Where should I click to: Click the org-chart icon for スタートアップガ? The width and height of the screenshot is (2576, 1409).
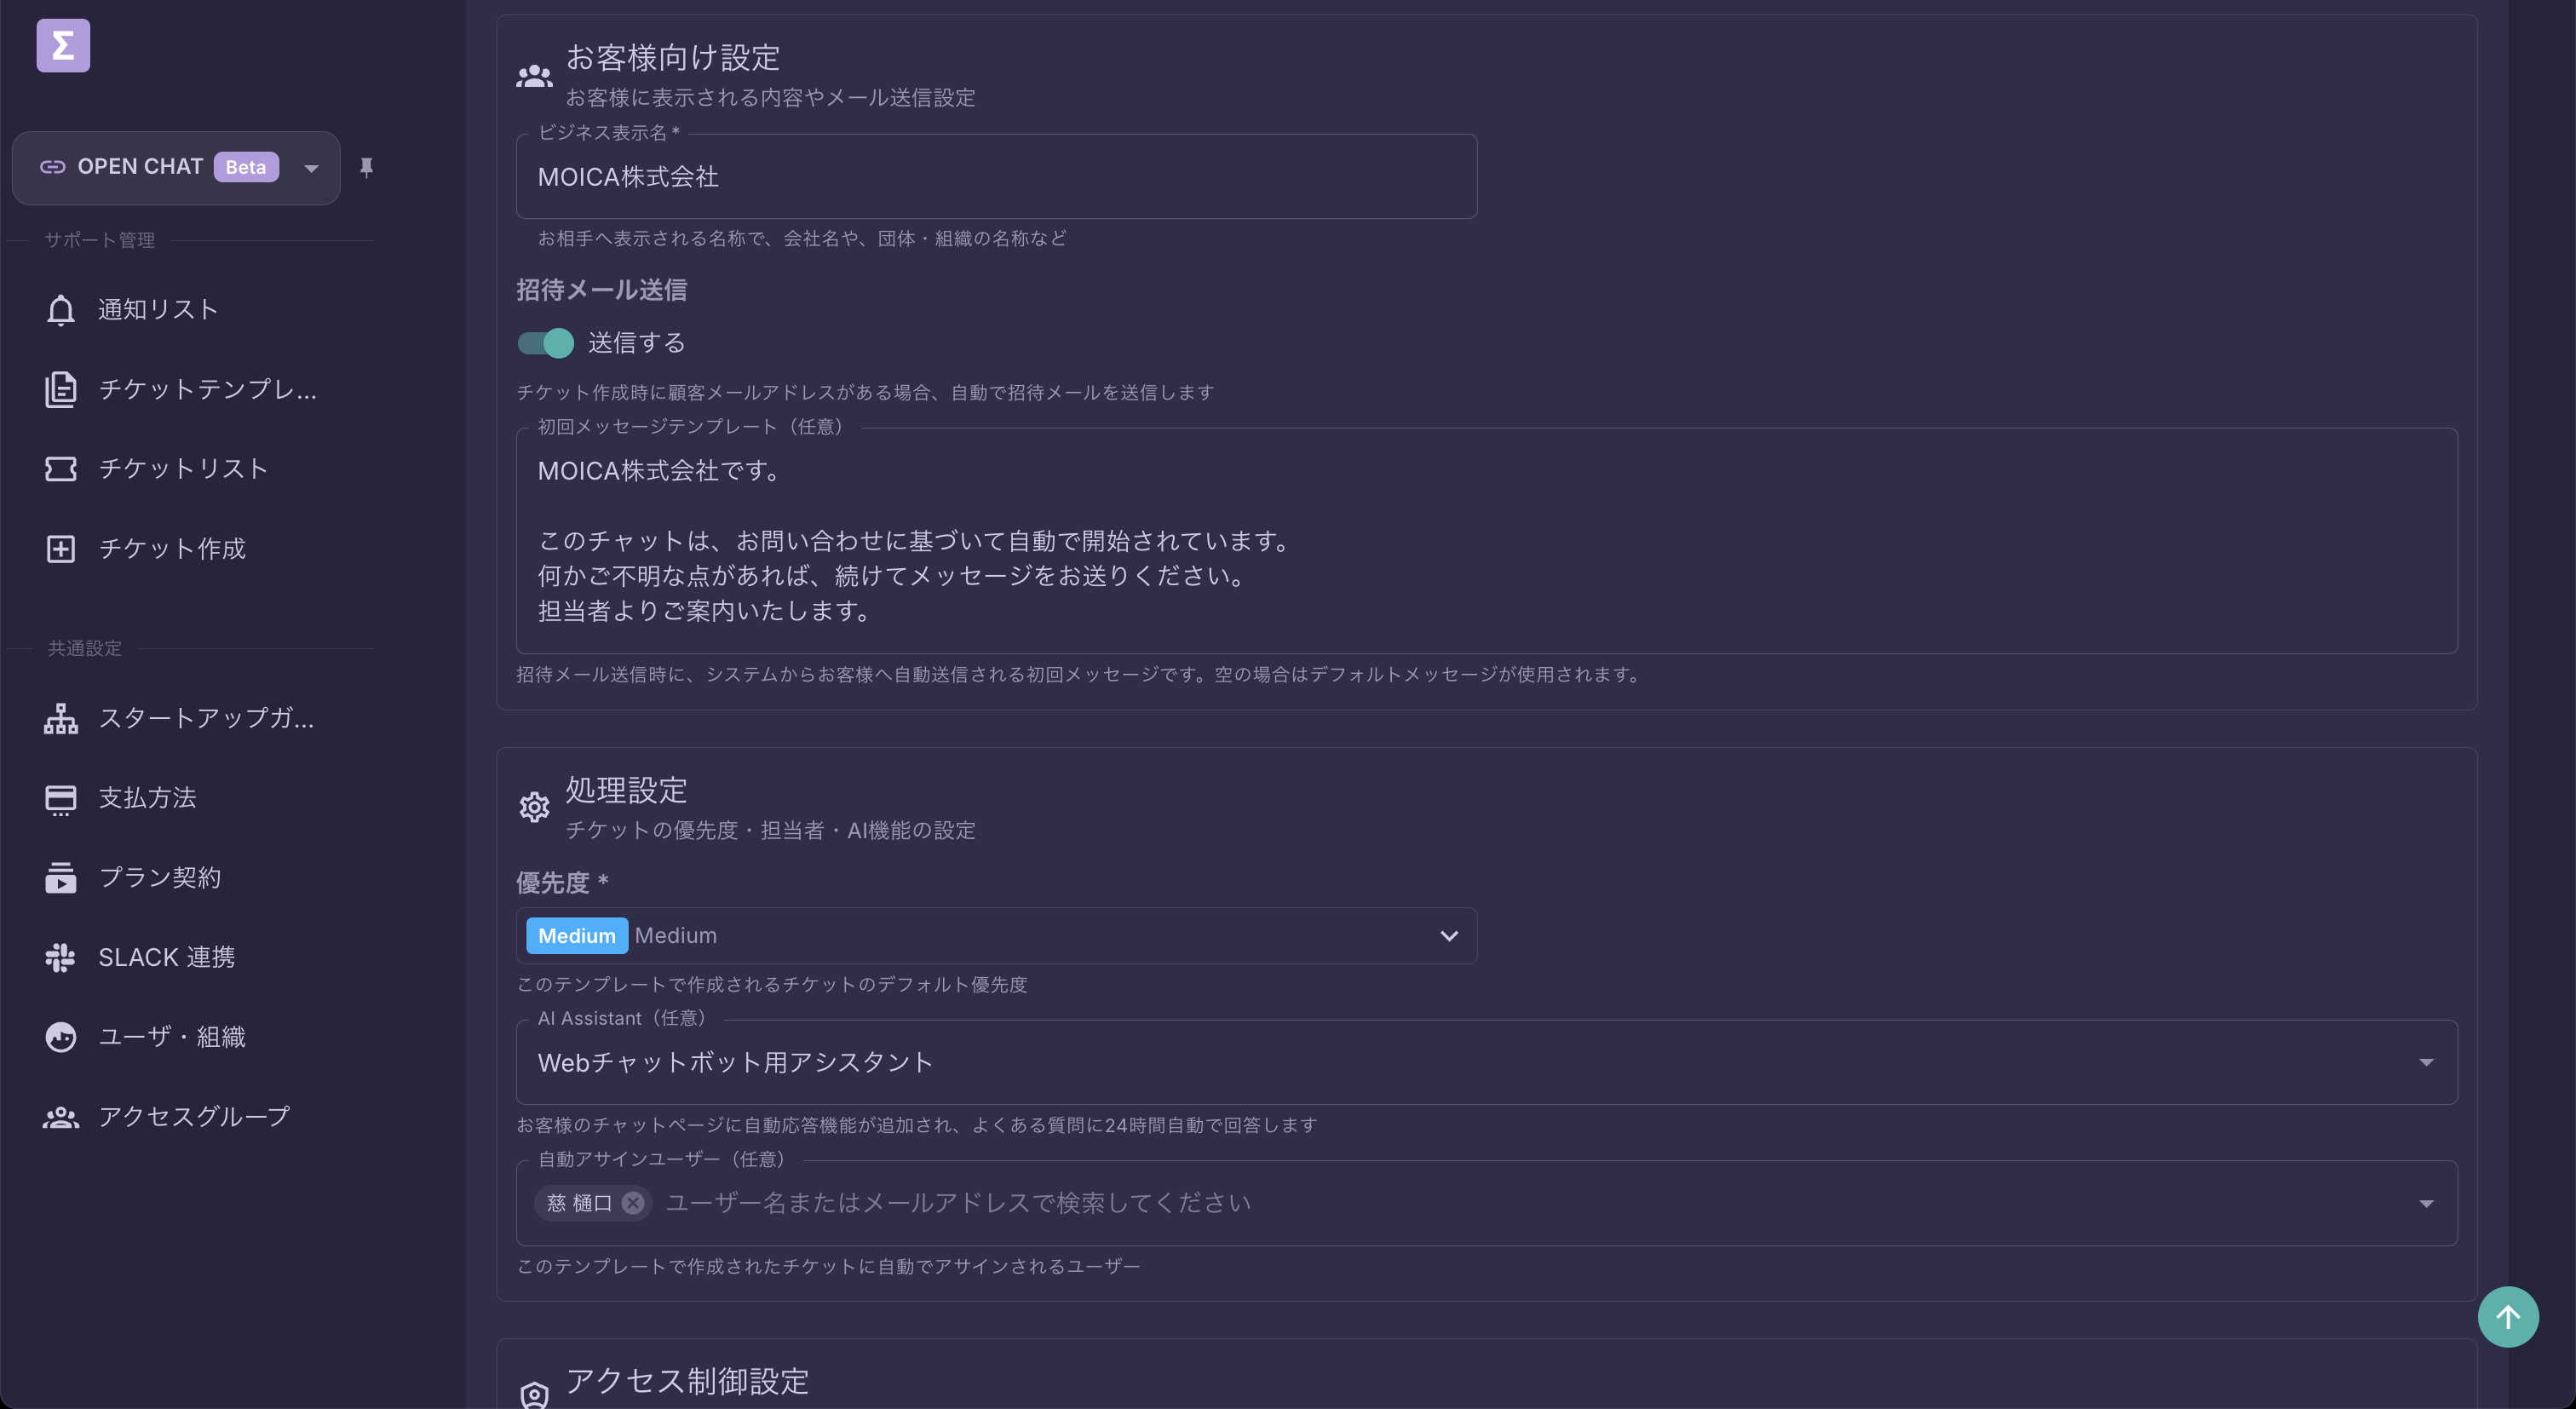61,718
